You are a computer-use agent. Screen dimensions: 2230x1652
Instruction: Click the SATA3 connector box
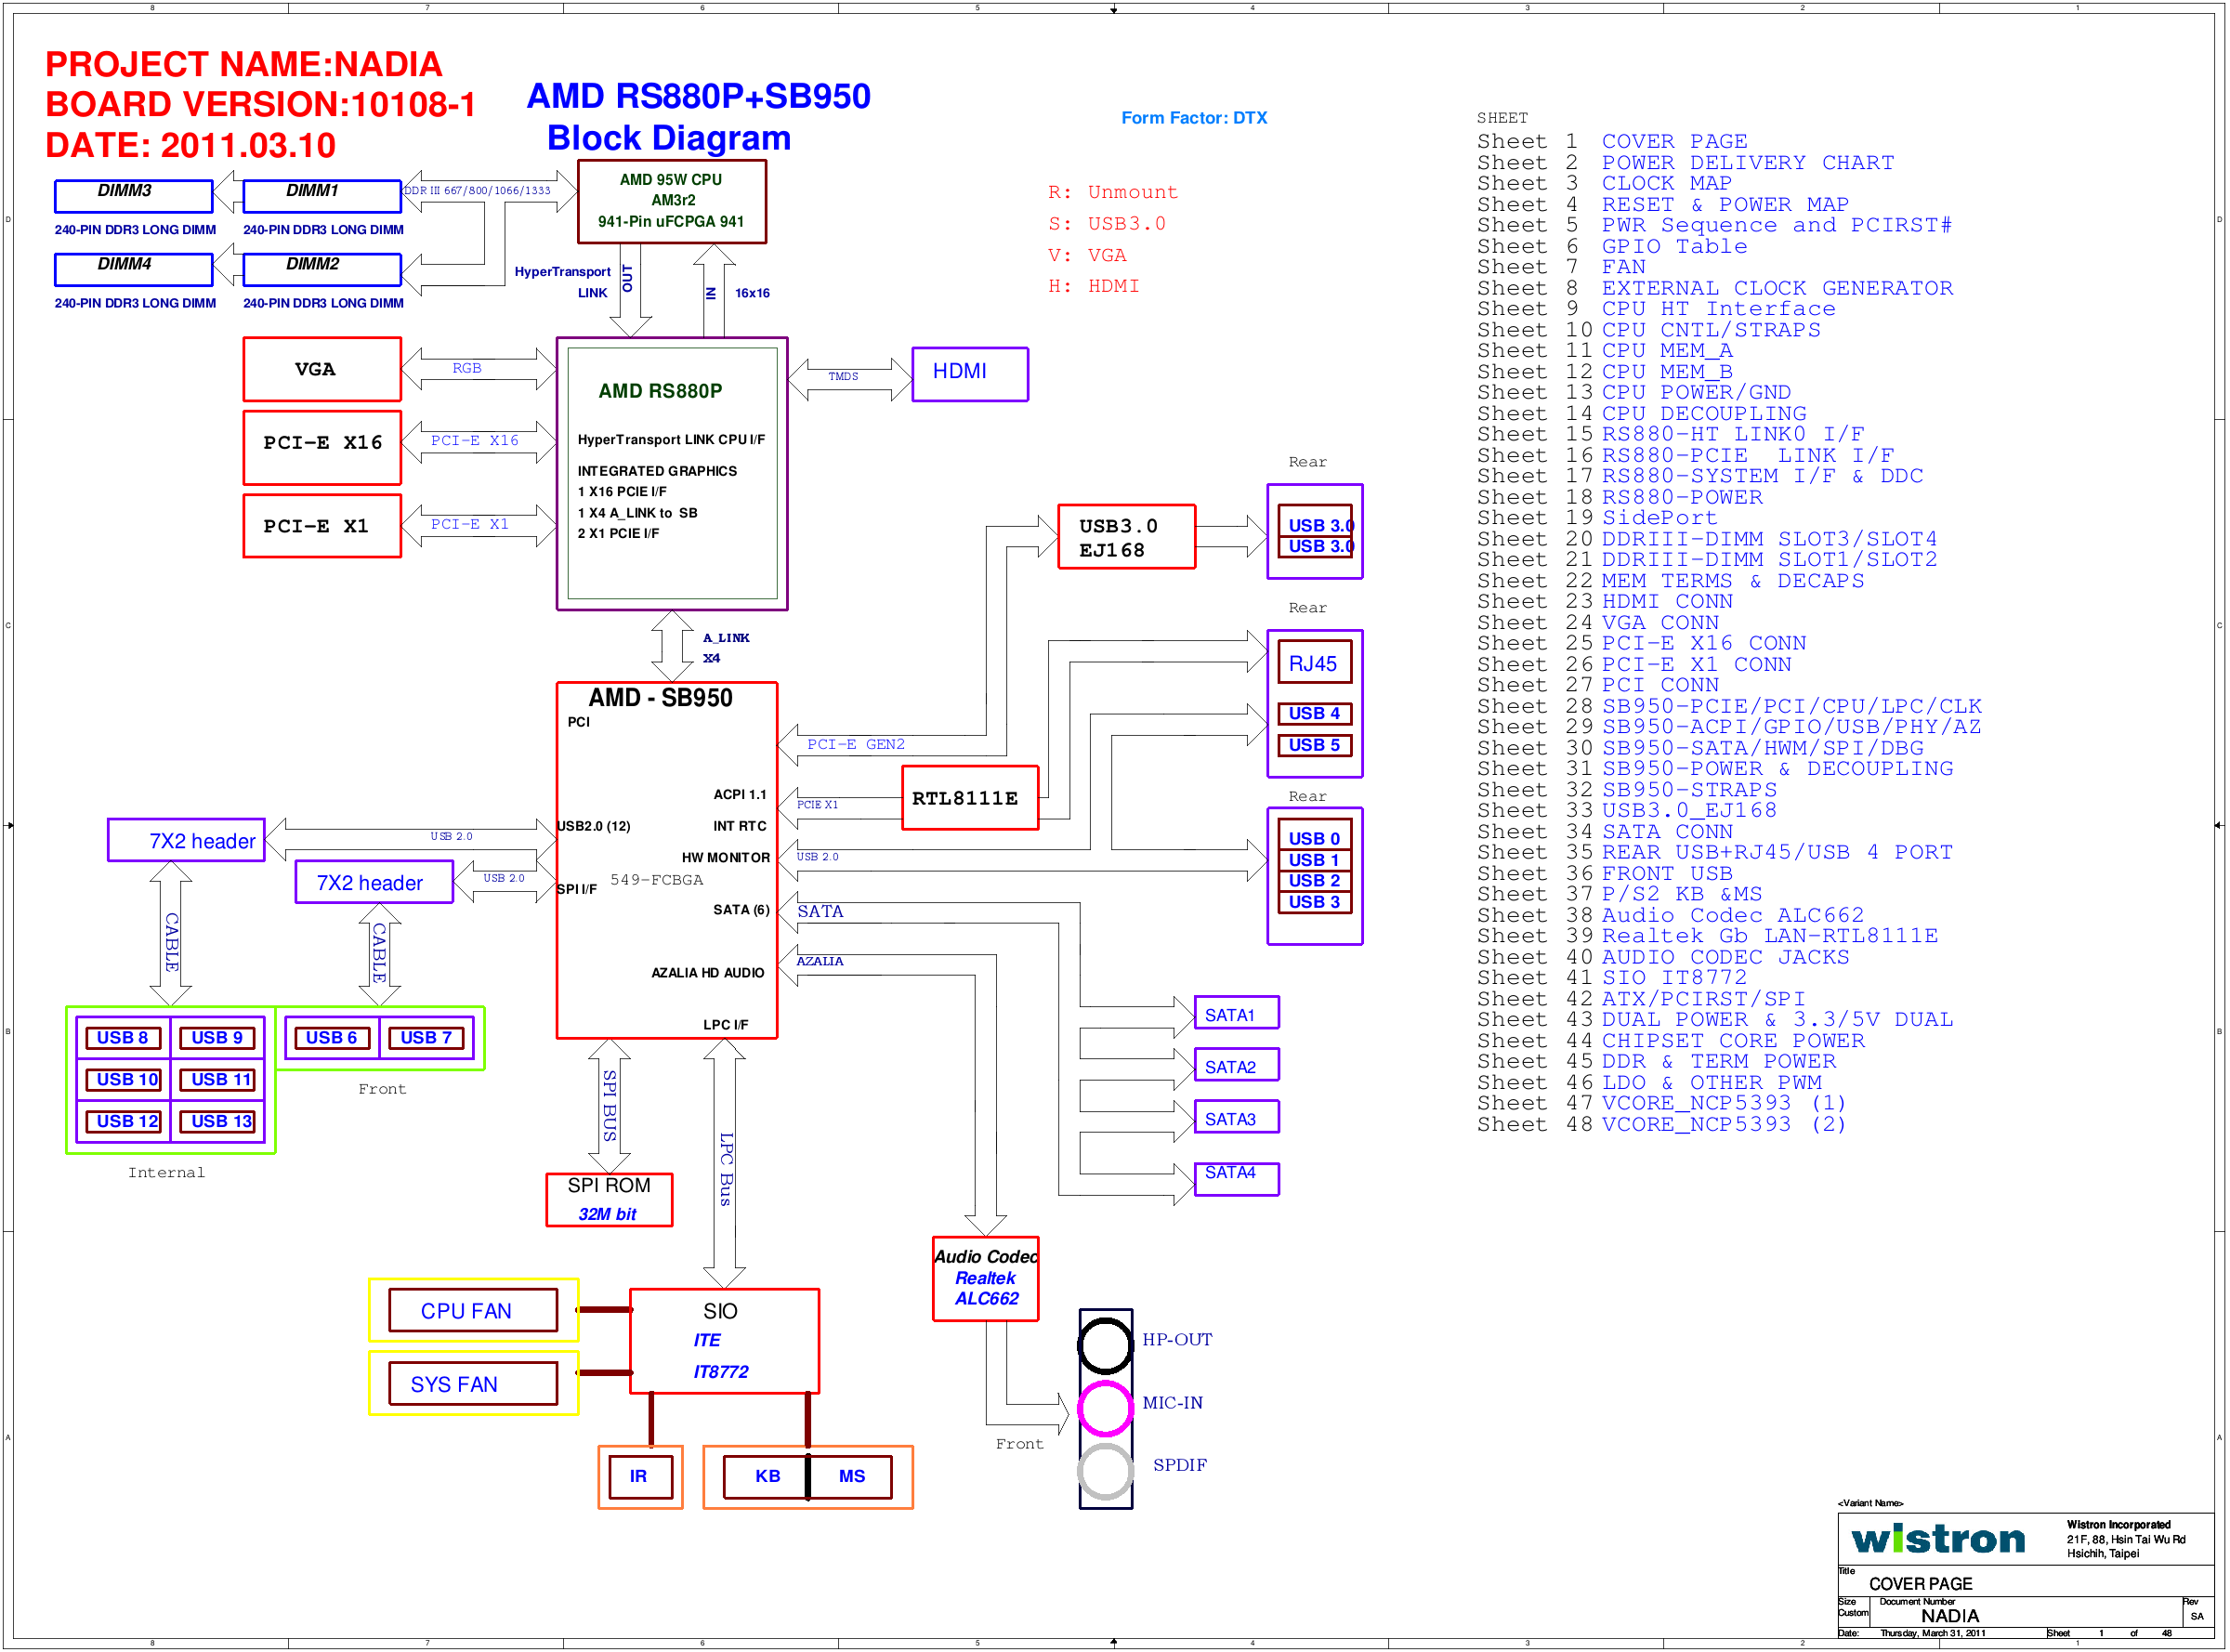1236,1119
